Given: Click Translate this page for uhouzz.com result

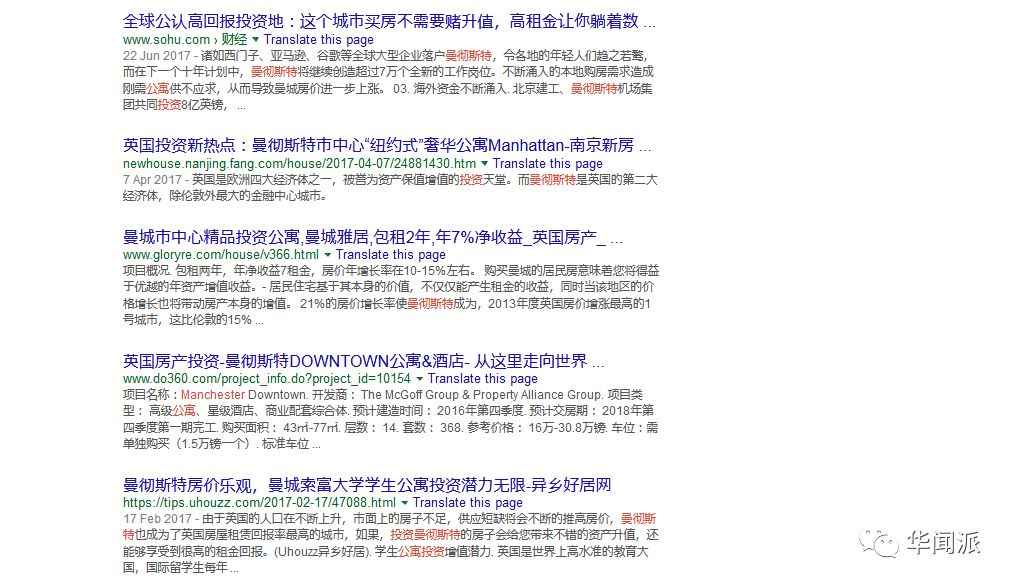Looking at the screenshot, I should [x=467, y=502].
